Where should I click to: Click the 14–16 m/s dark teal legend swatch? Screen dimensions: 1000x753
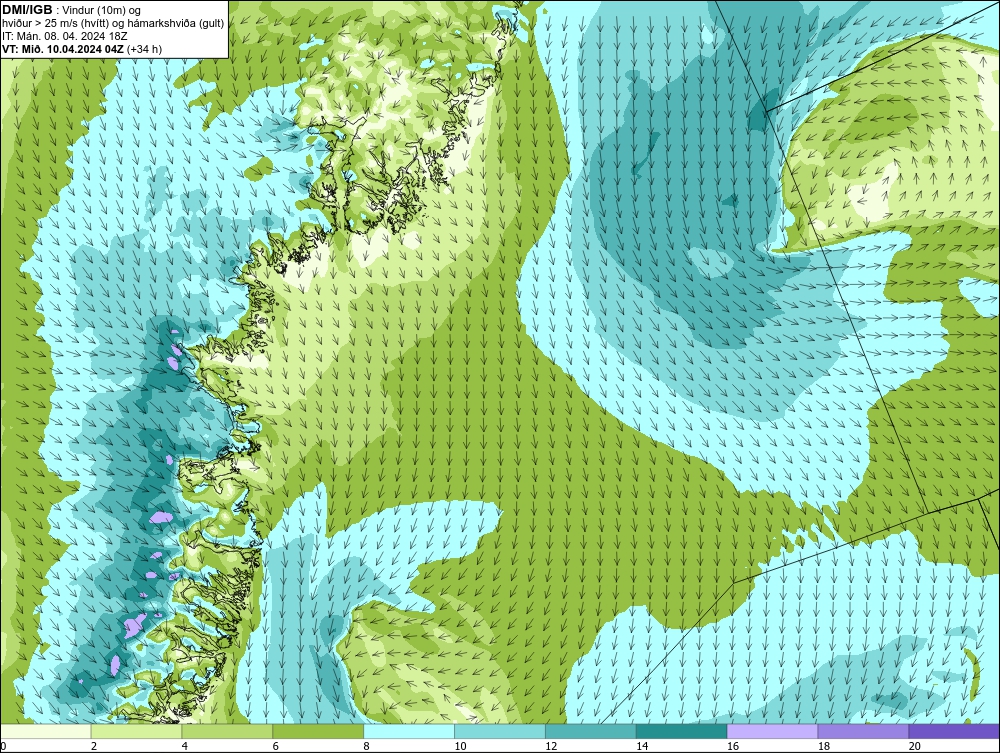pyautogui.click(x=682, y=731)
